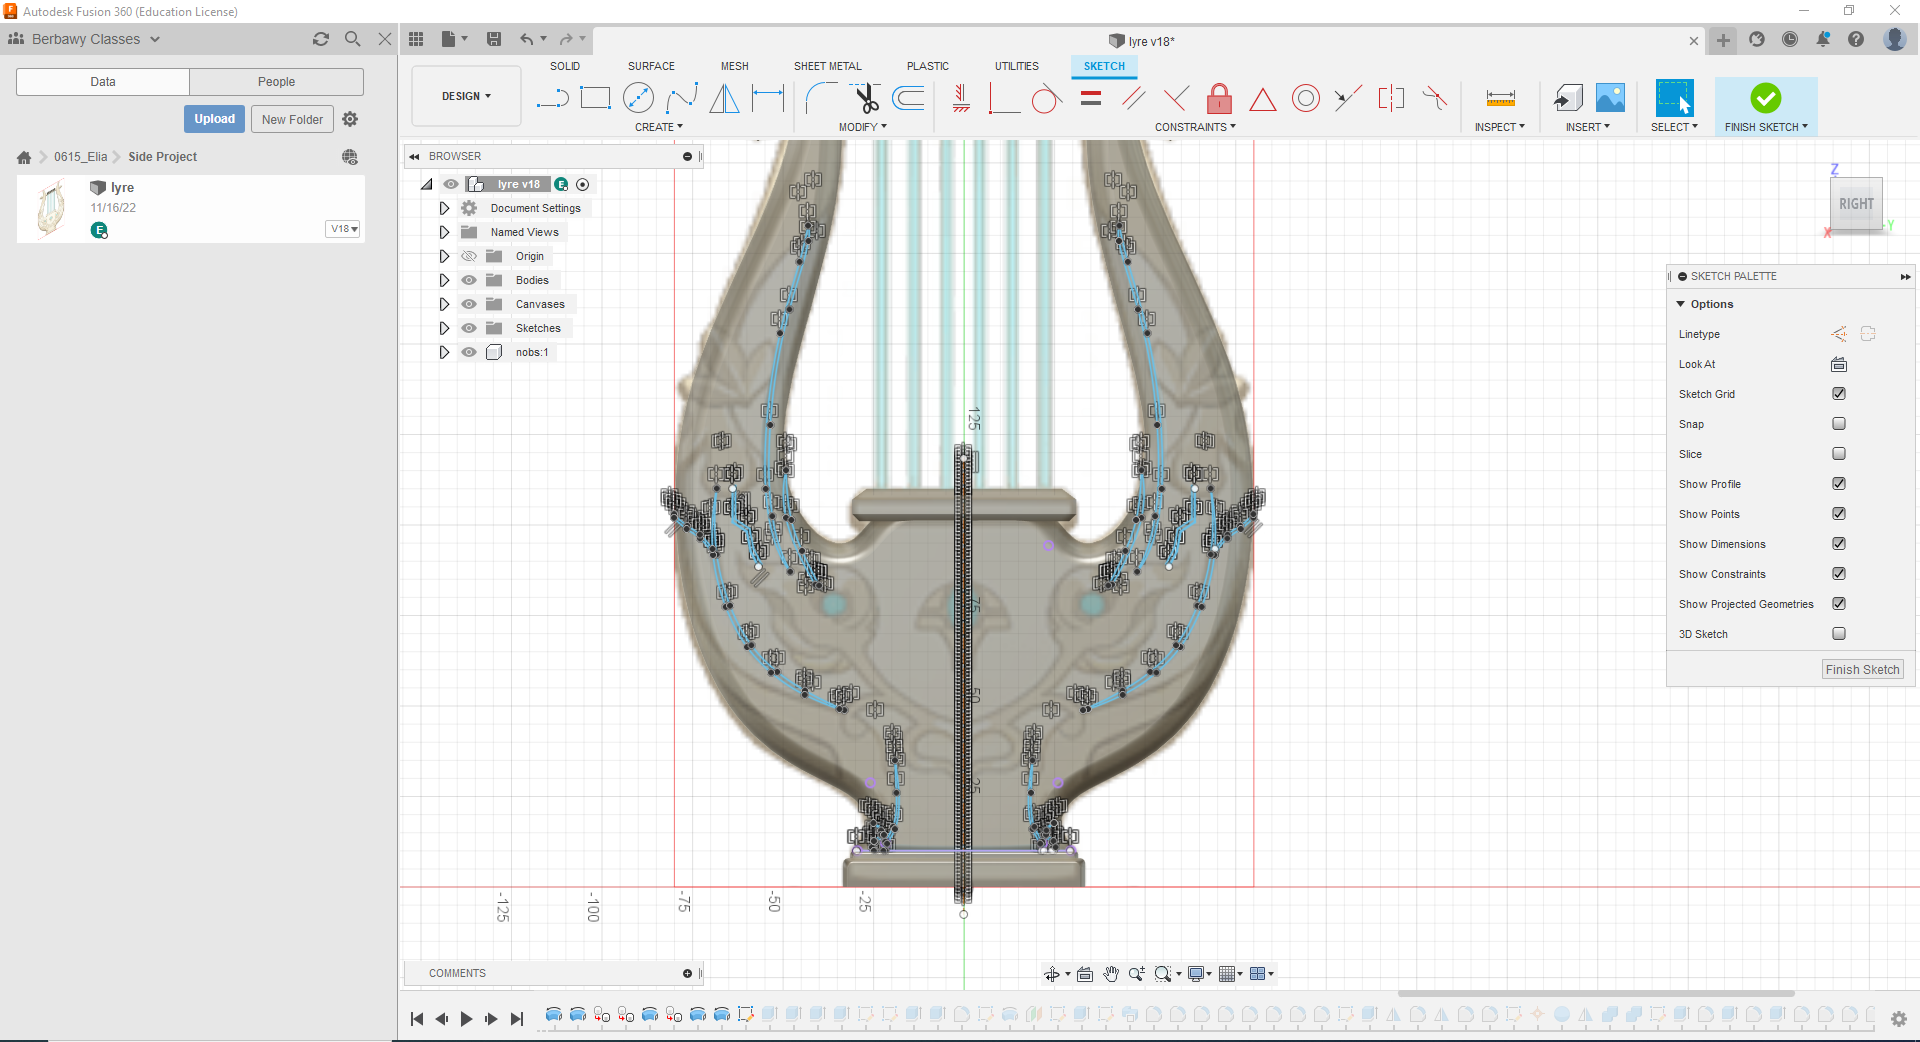Open the Measure tool in Inspect

[x=1500, y=98]
